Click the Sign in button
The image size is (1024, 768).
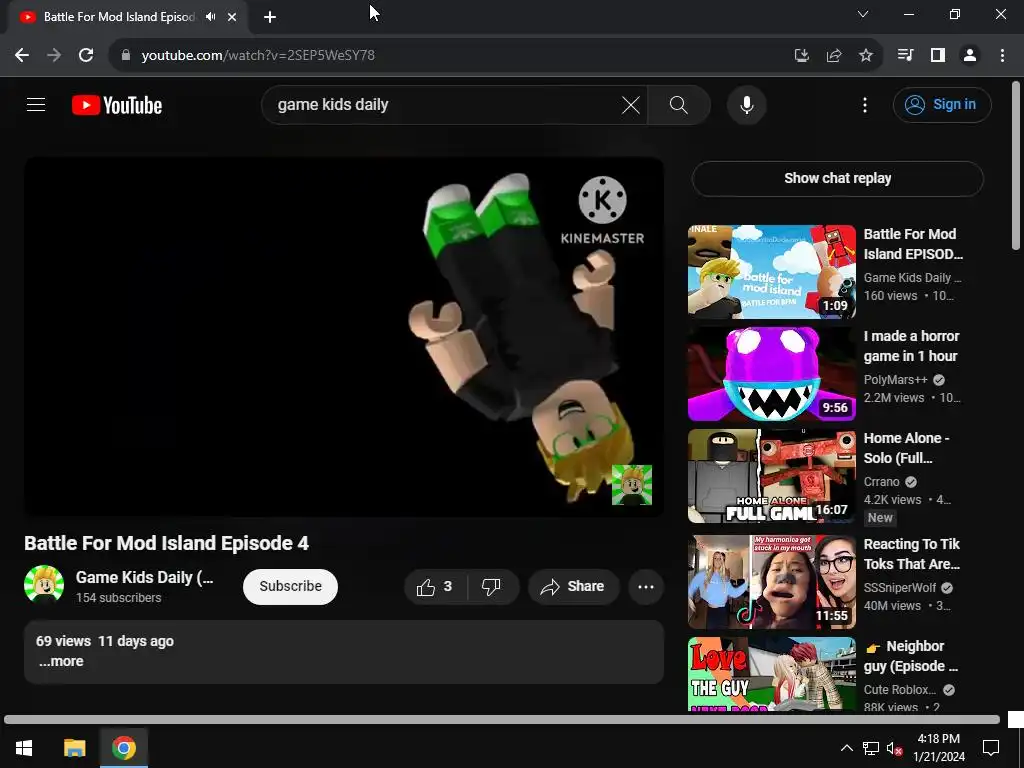coord(942,104)
